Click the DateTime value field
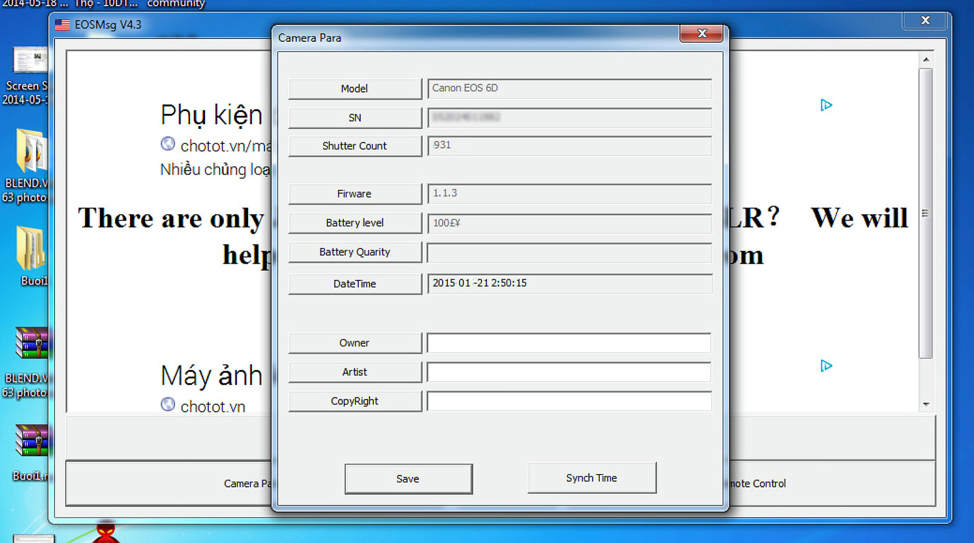 coord(568,284)
